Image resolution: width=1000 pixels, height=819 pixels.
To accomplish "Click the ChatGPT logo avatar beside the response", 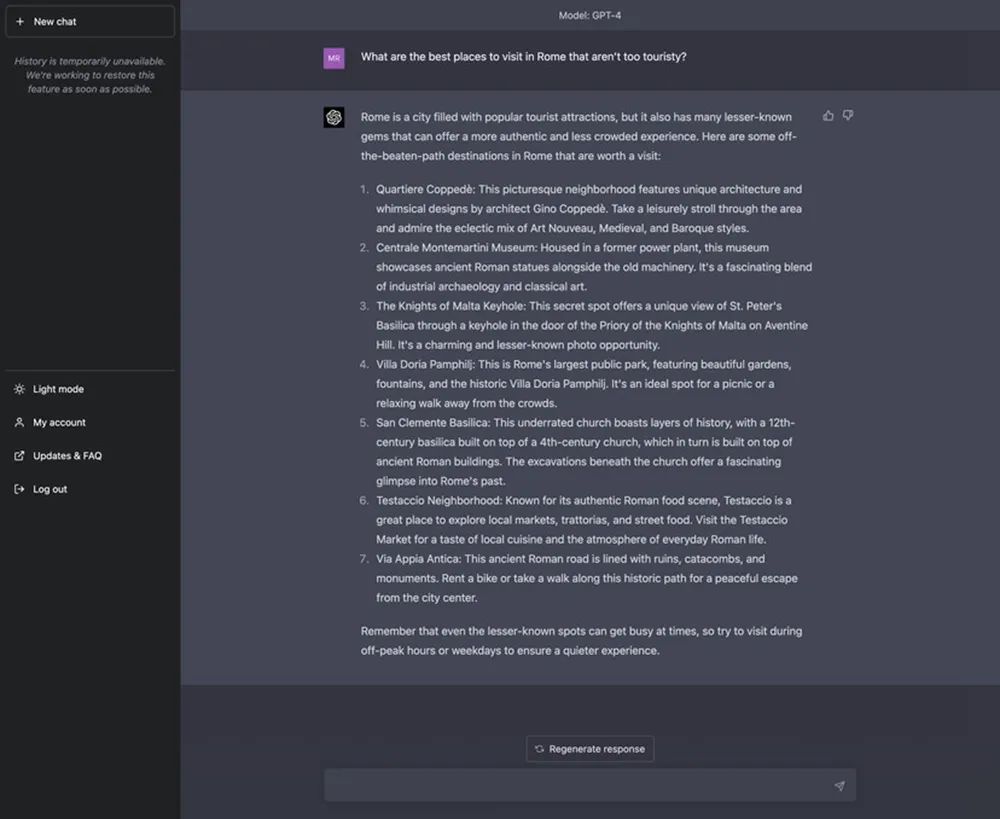I will (x=334, y=117).
